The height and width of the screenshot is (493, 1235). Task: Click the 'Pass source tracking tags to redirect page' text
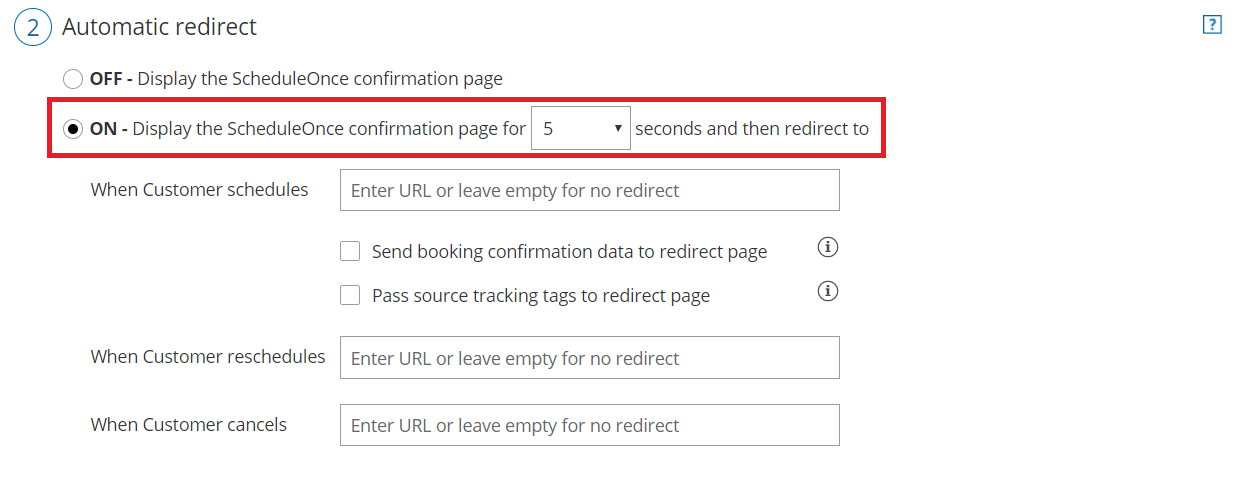point(540,296)
